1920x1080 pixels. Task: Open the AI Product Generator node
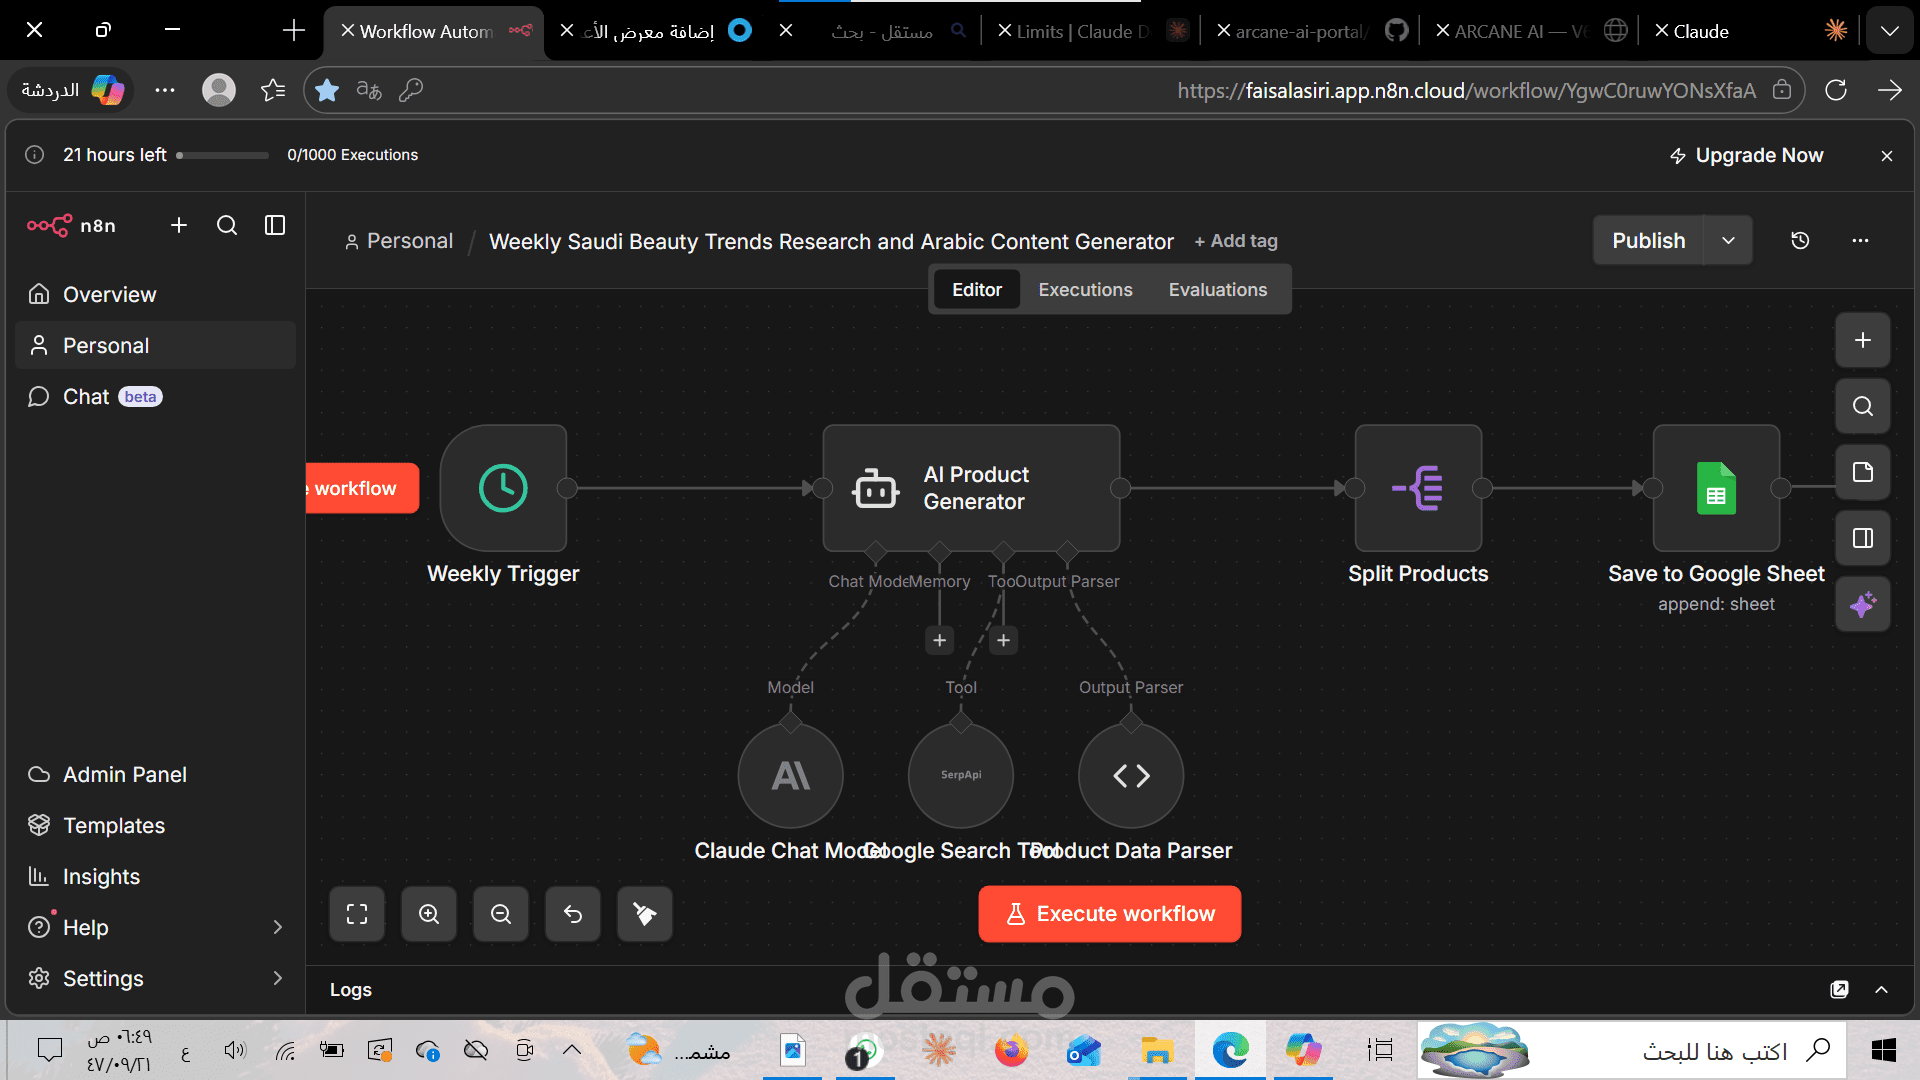tap(971, 488)
